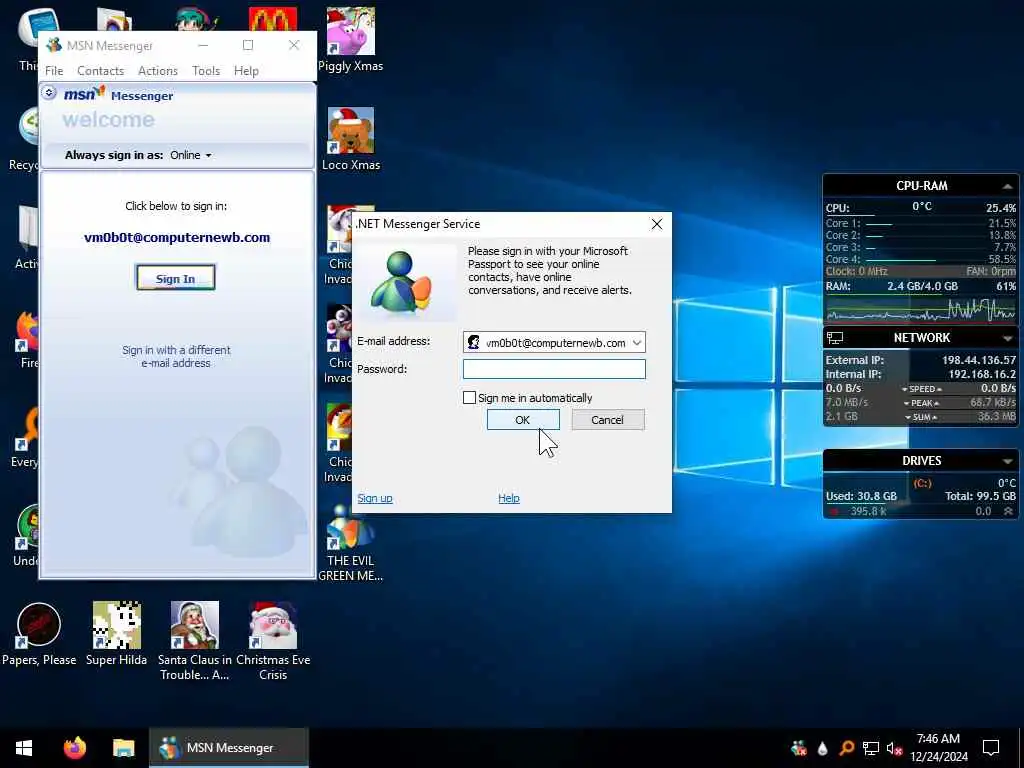Click the RAM usage graph in CPU-RAM widget
Screen dimensions: 1024x768
pos(920,310)
